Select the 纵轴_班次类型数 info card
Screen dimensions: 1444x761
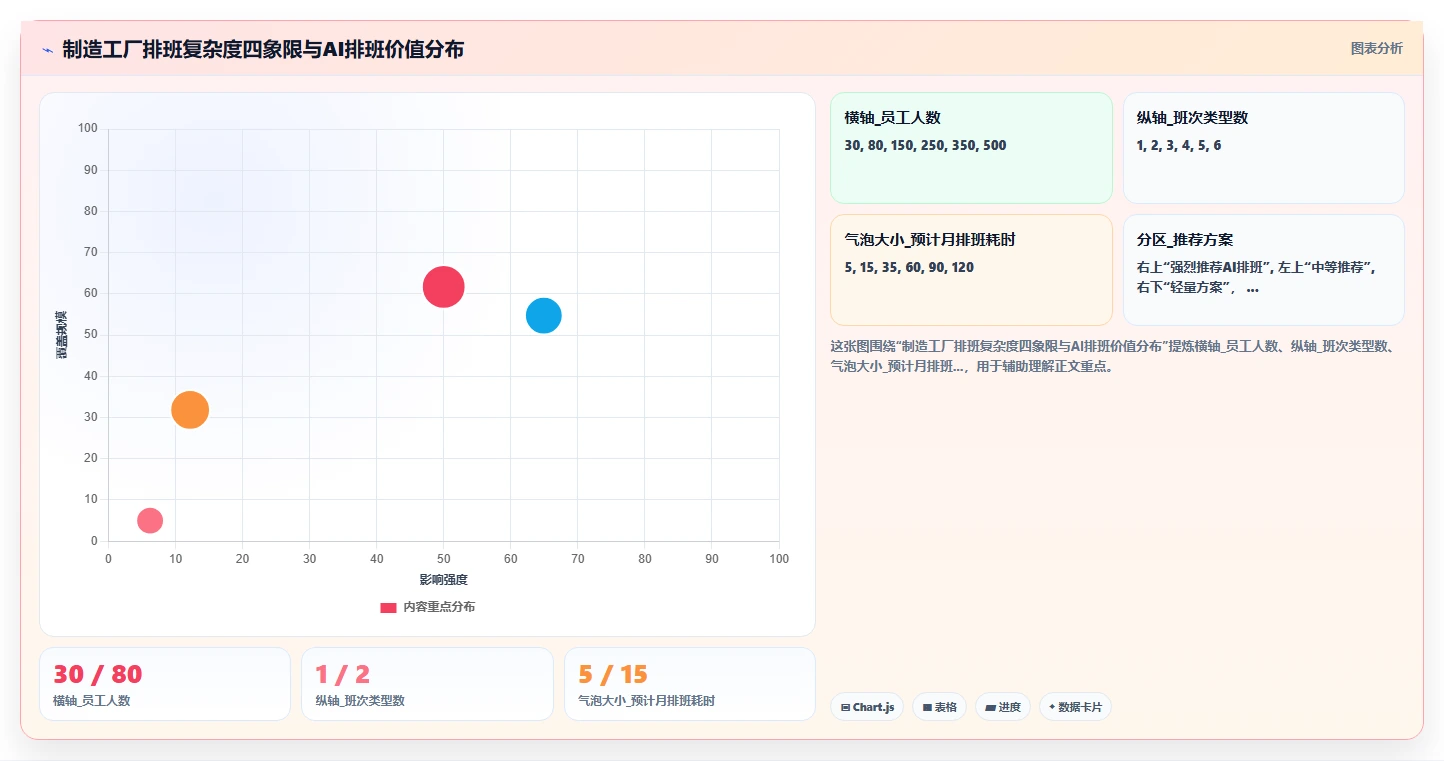[1263, 148]
